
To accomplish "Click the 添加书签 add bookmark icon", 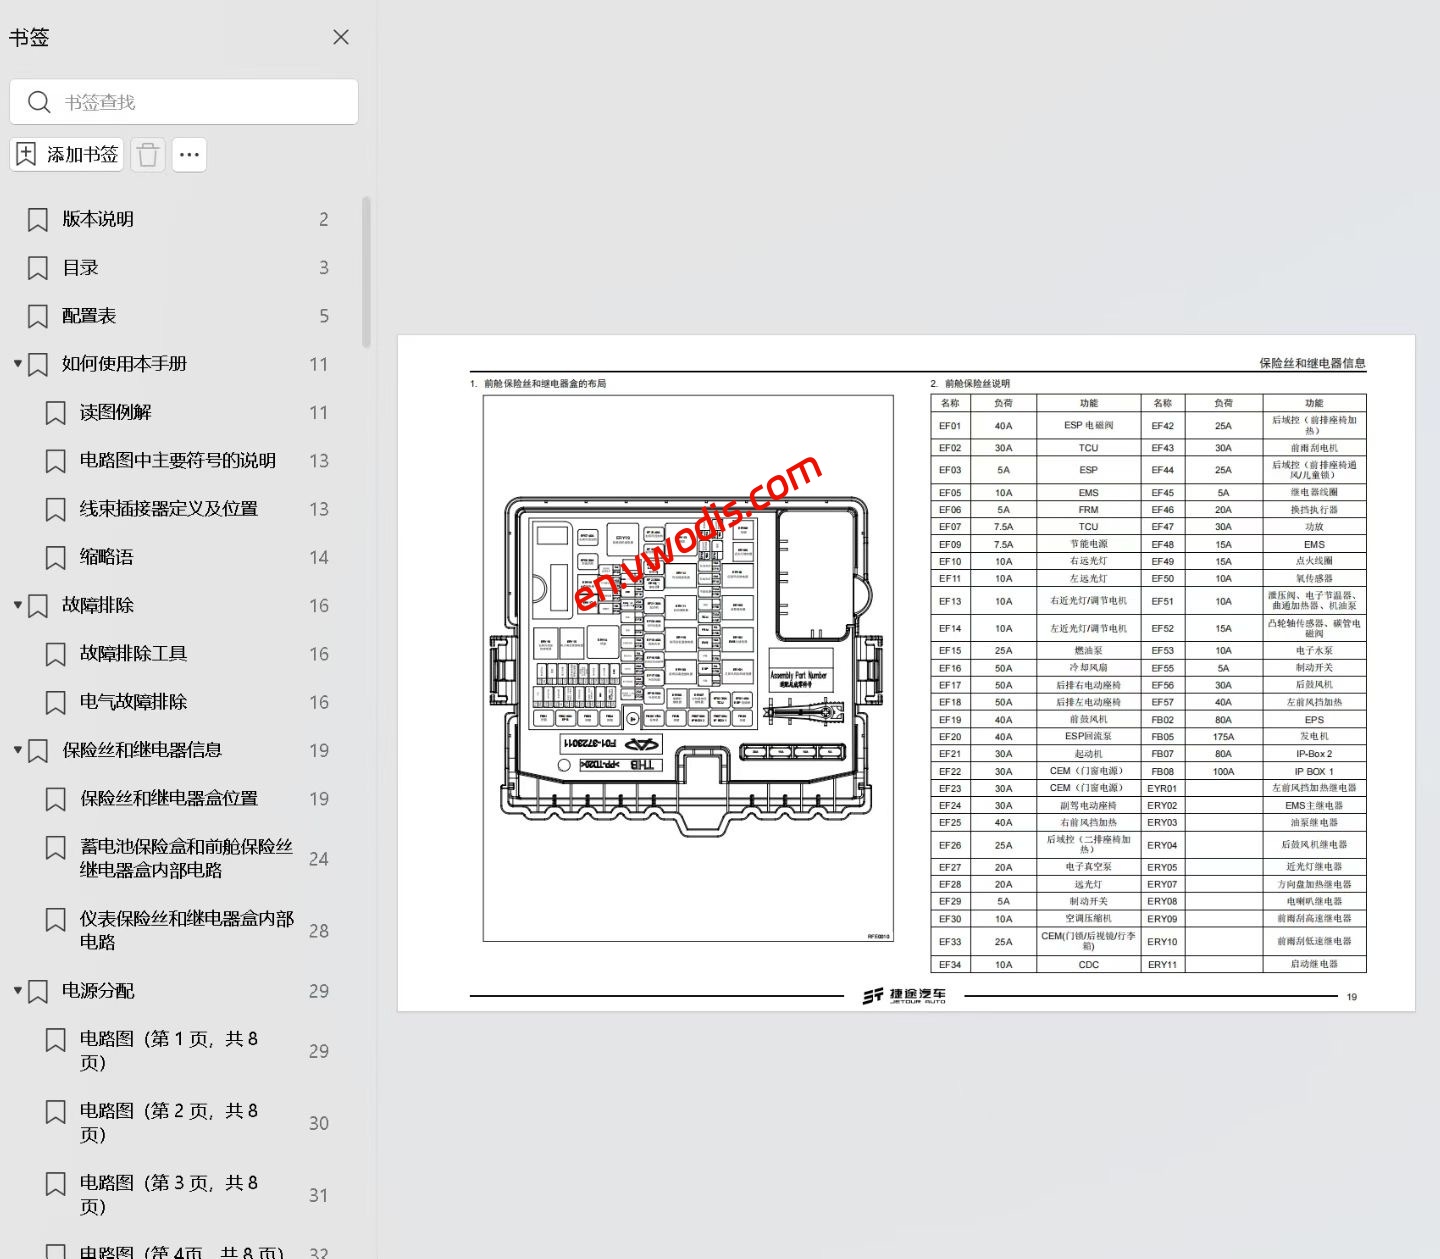I will (x=25, y=154).
